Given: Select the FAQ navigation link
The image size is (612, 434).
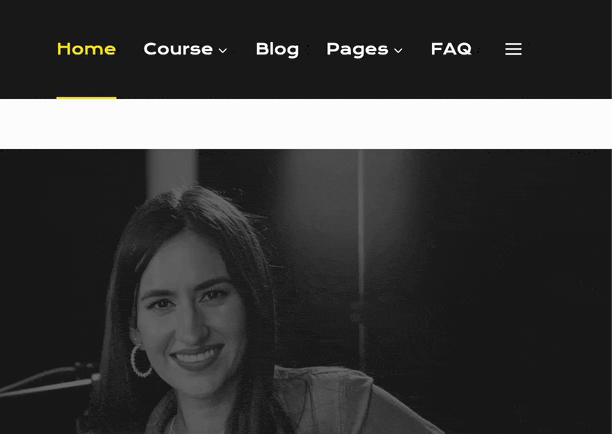Looking at the screenshot, I should click(451, 49).
